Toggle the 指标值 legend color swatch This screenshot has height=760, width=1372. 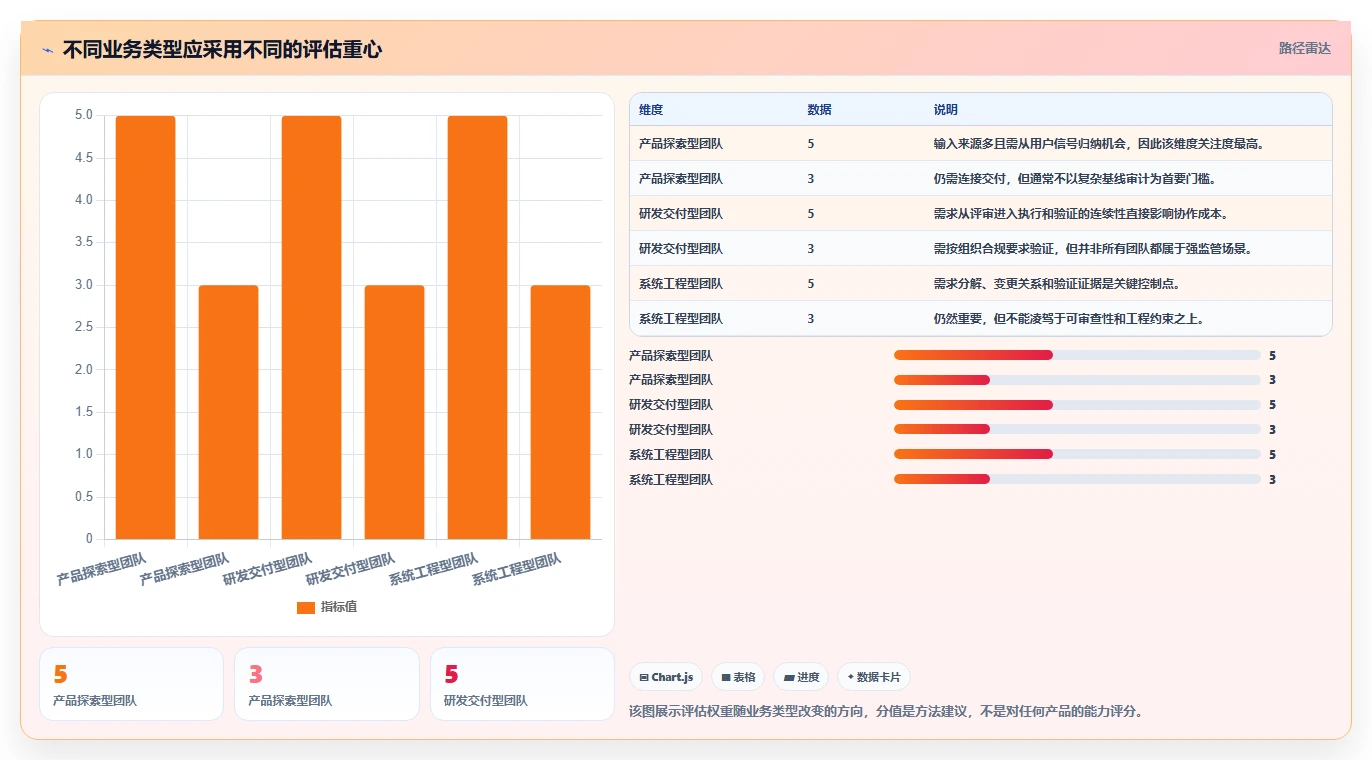click(x=306, y=607)
